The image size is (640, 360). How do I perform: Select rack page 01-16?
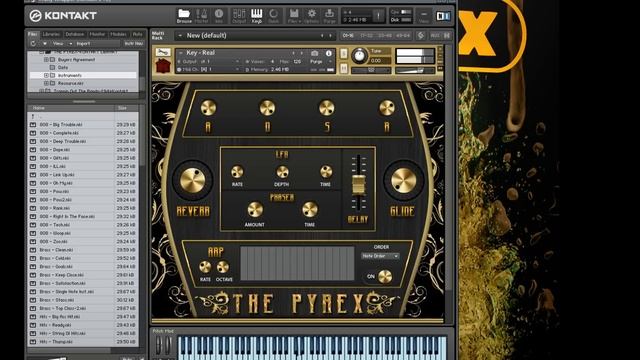pyautogui.click(x=348, y=36)
